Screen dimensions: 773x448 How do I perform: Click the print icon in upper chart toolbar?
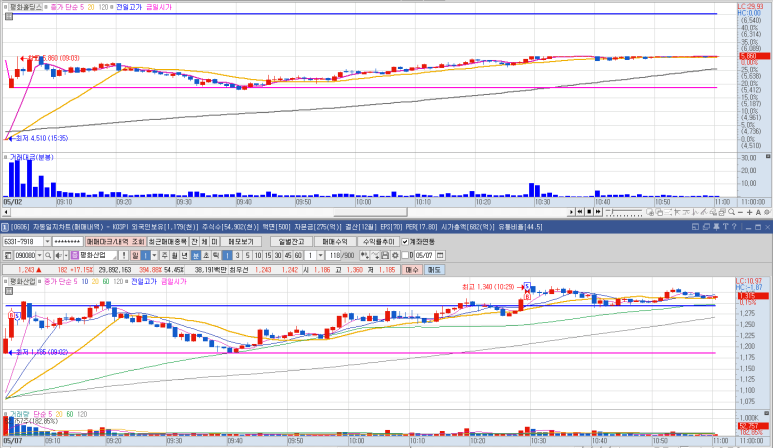[722, 212]
